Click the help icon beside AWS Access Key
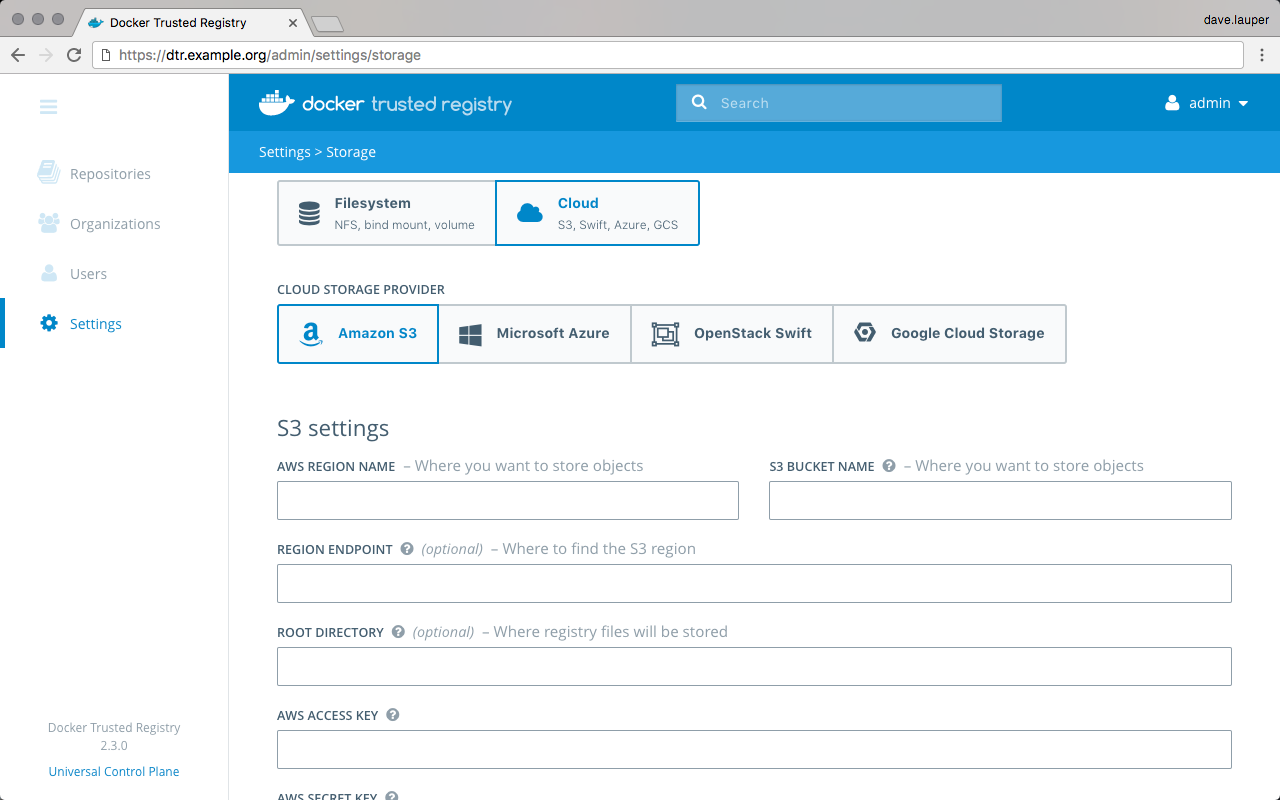Viewport: 1280px width, 800px height. (x=393, y=715)
